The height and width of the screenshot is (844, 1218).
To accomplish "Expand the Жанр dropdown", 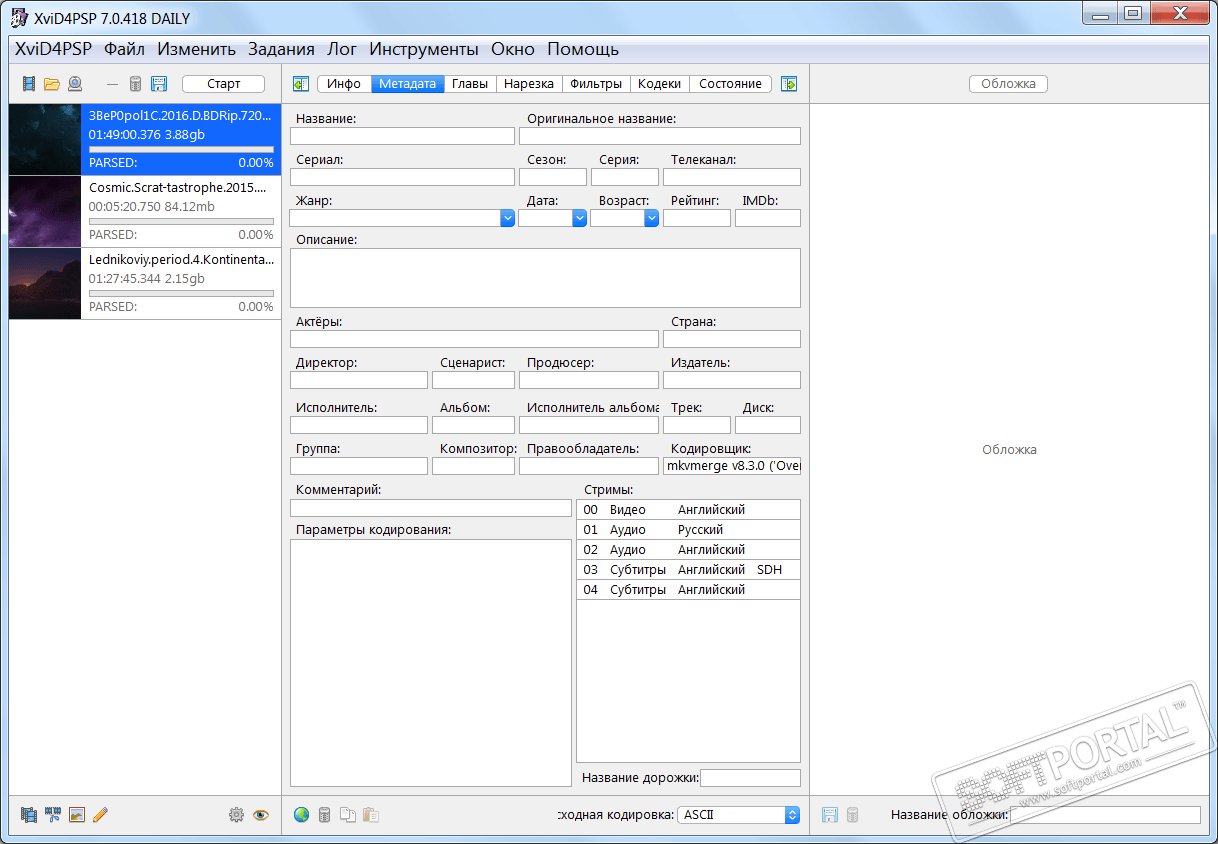I will pyautogui.click(x=507, y=218).
